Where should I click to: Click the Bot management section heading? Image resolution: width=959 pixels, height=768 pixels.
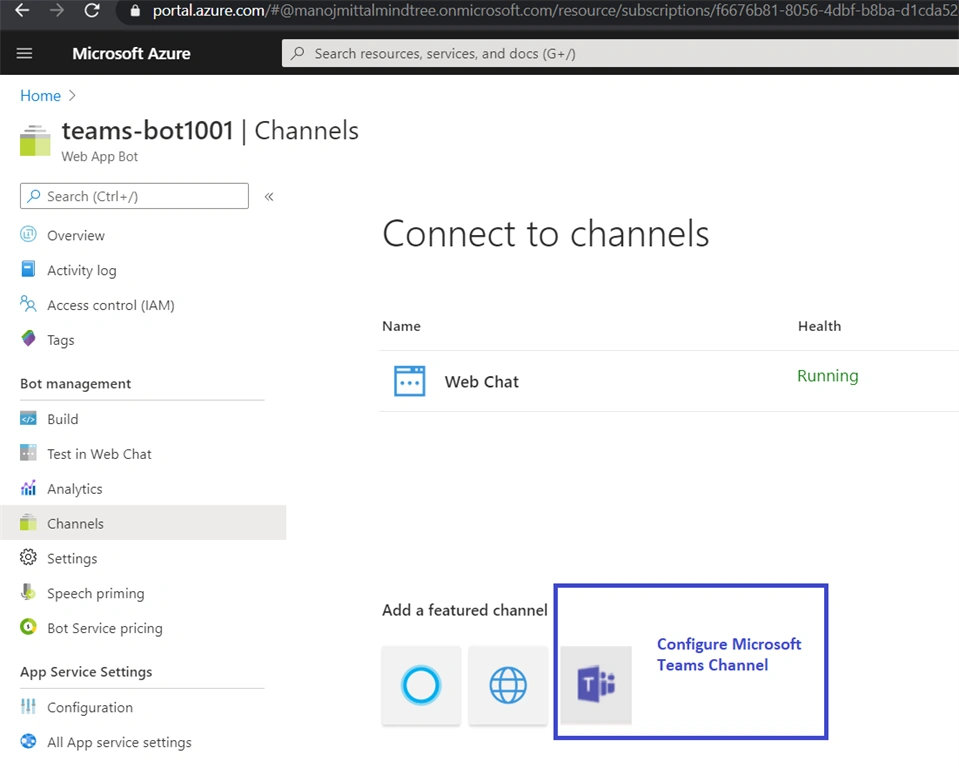click(75, 383)
